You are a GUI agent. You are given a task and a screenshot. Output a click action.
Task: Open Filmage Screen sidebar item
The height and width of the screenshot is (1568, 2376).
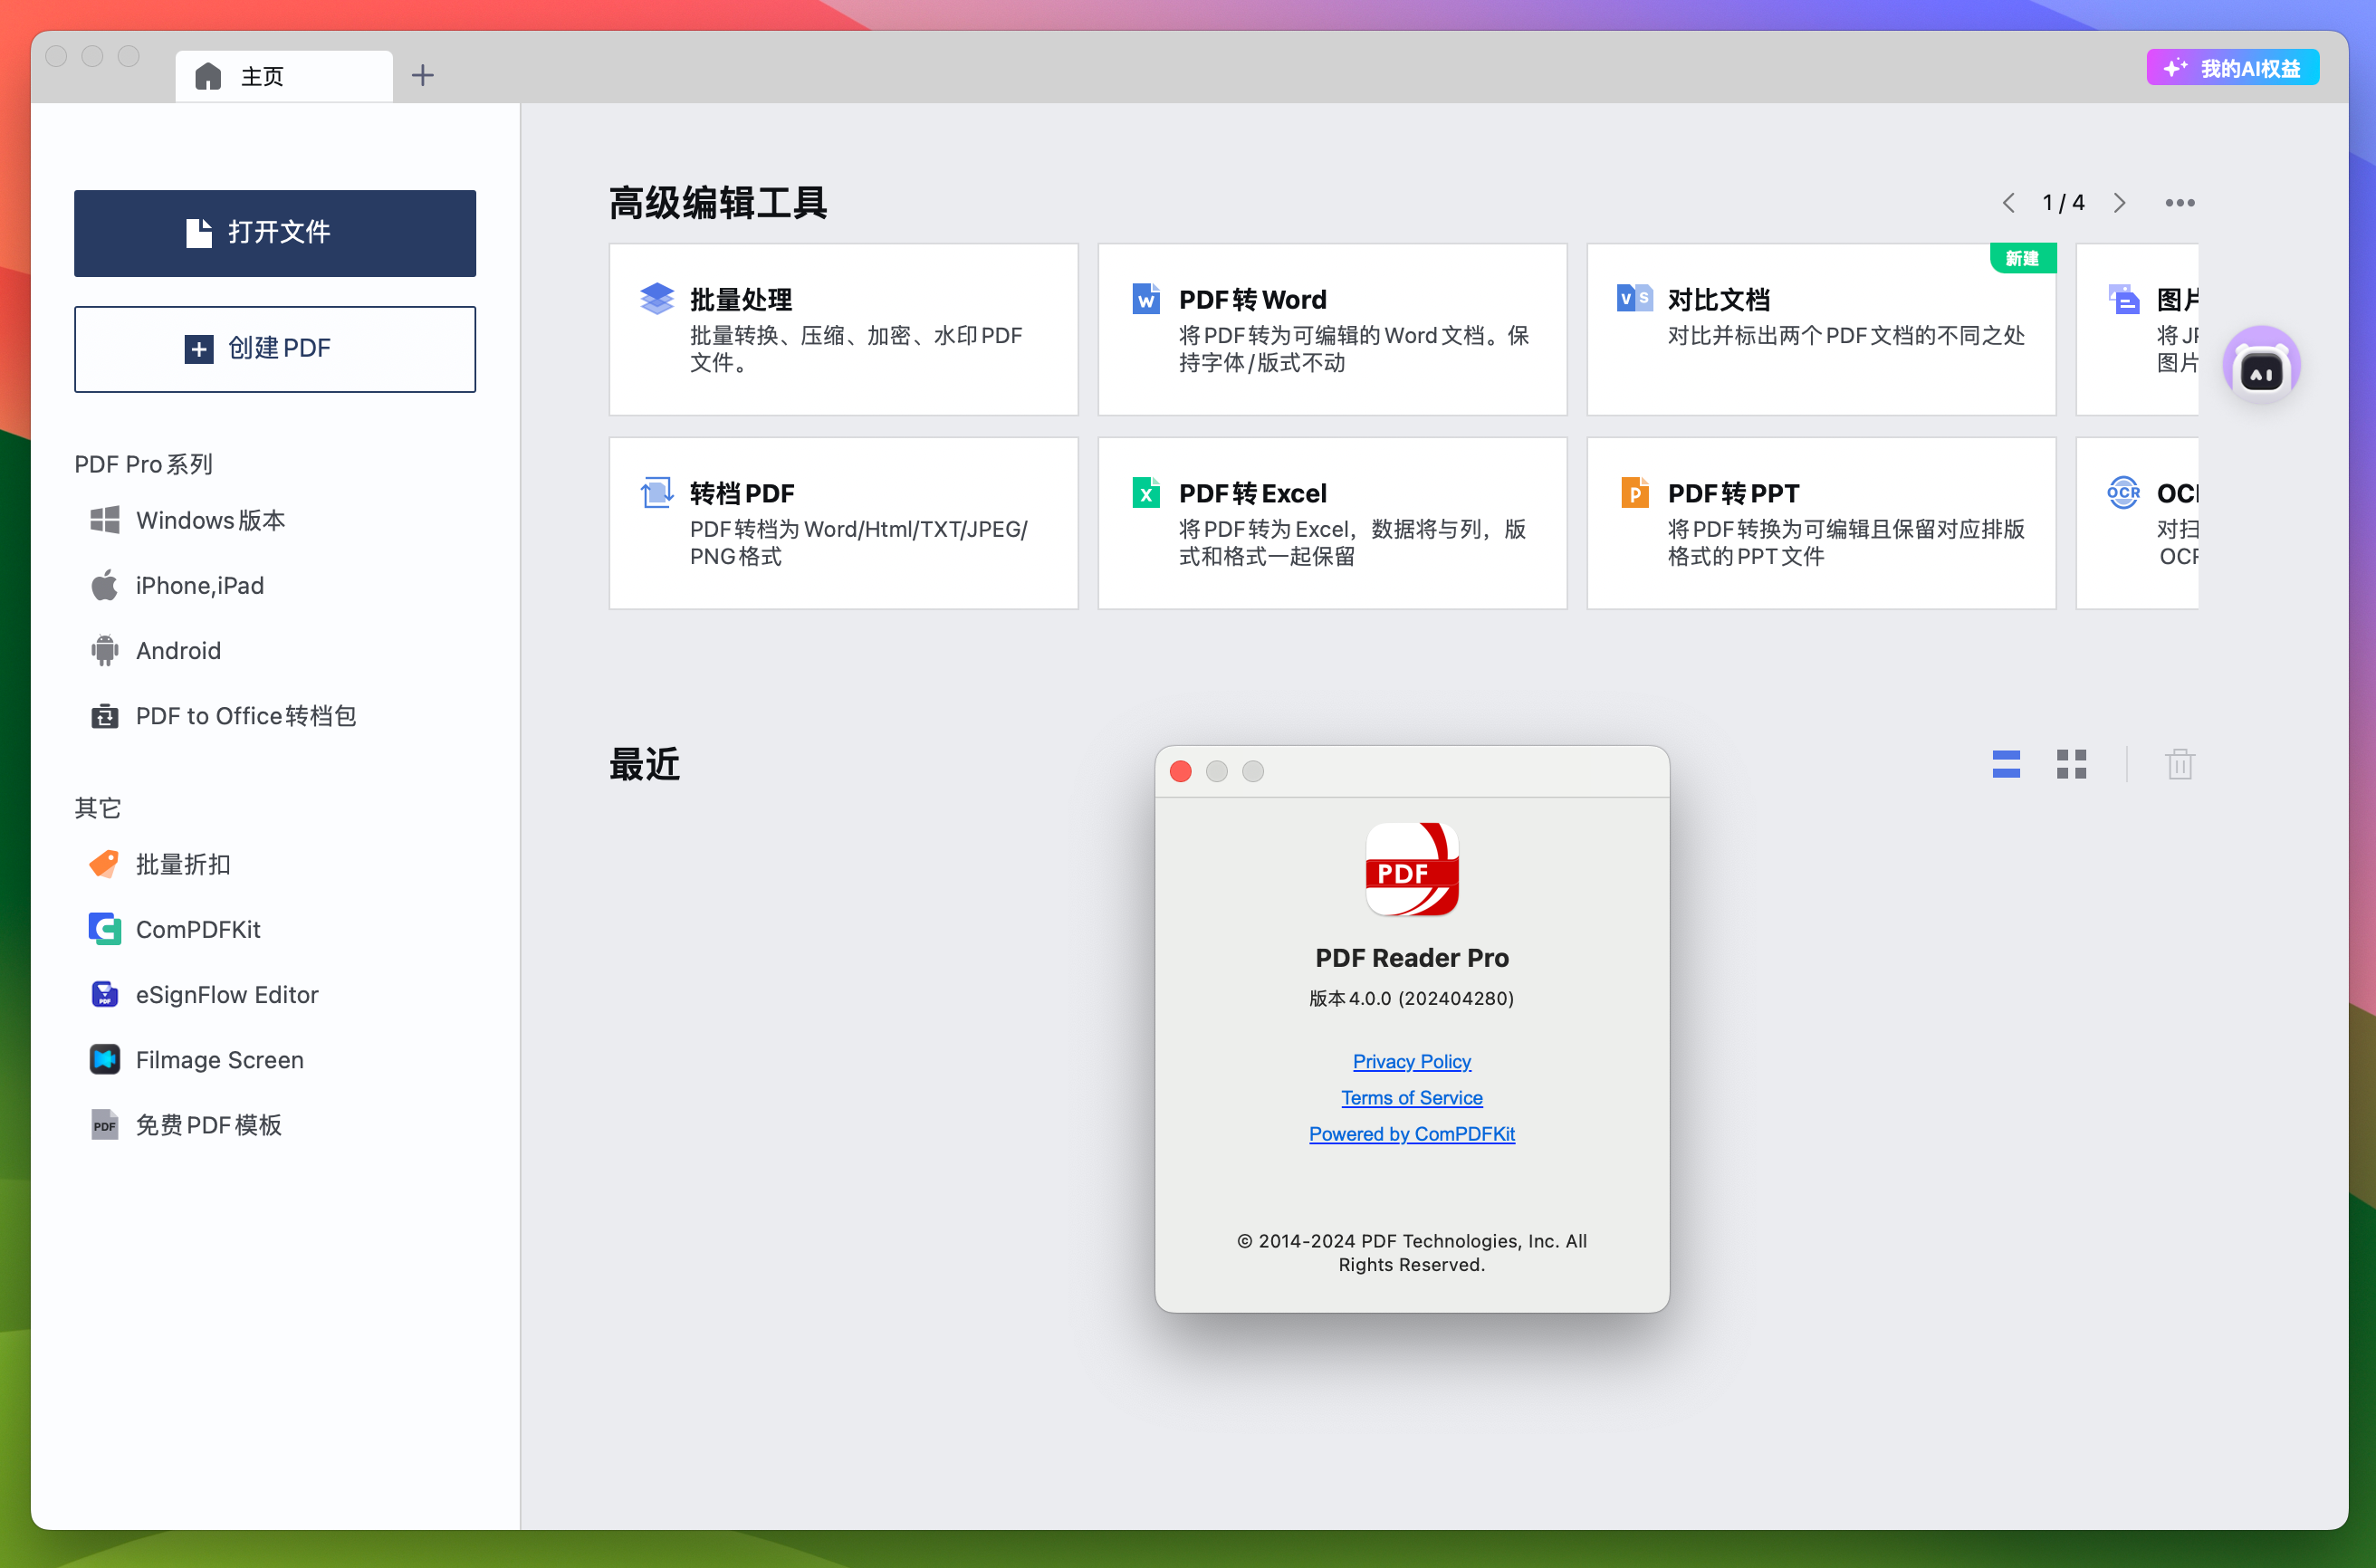coord(197,1059)
